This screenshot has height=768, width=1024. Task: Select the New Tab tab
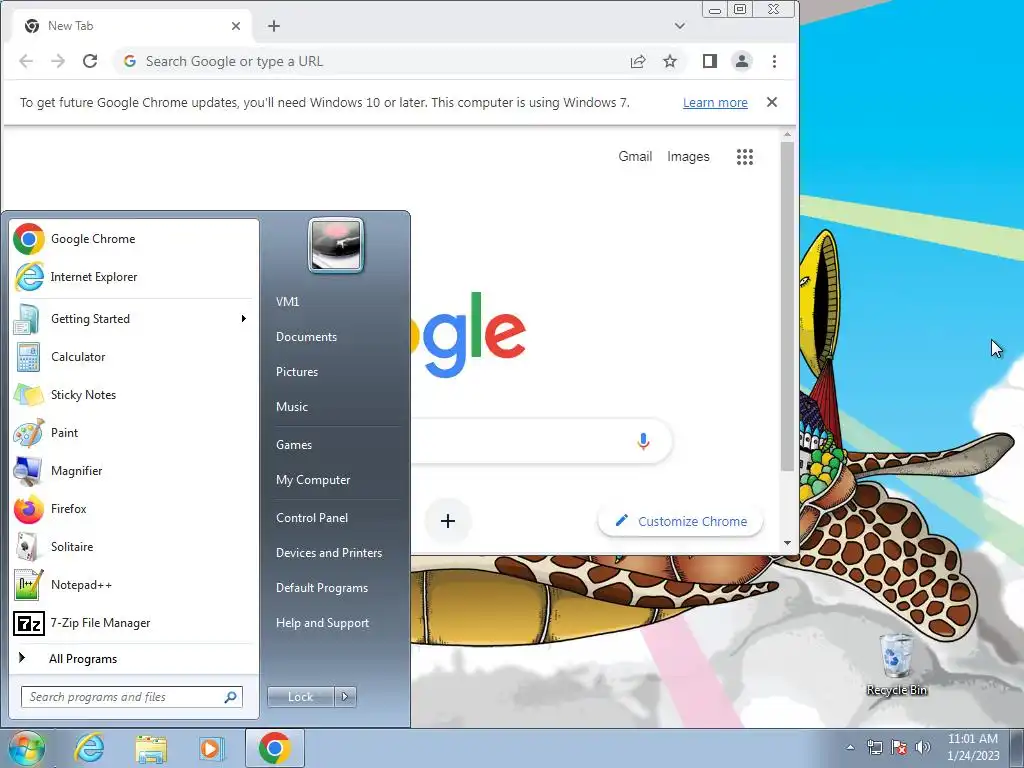coord(131,26)
